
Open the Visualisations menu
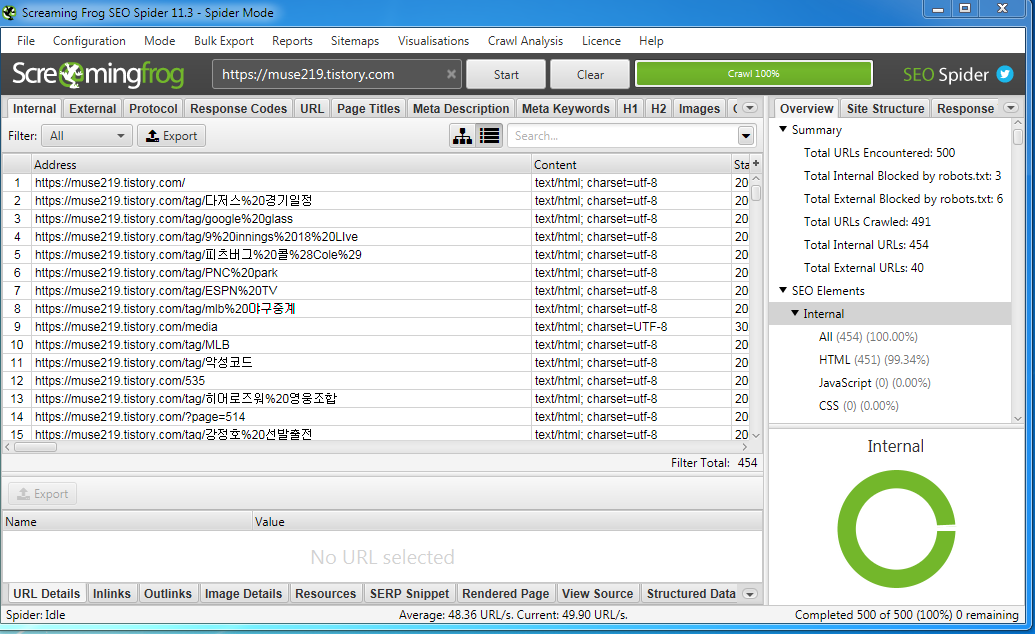[x=434, y=41]
